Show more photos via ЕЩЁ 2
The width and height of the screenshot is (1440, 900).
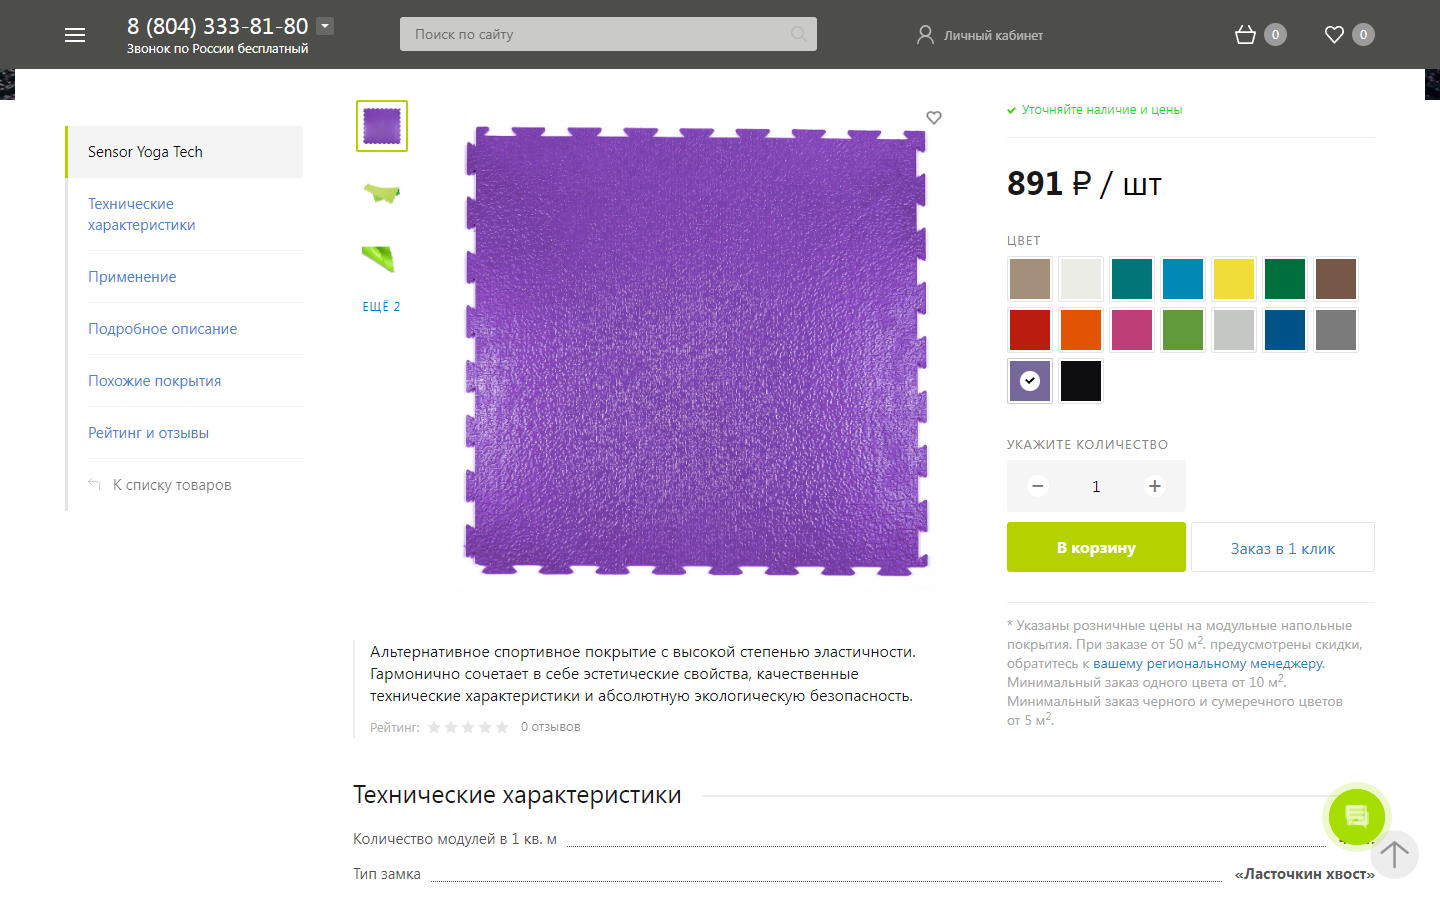click(381, 306)
